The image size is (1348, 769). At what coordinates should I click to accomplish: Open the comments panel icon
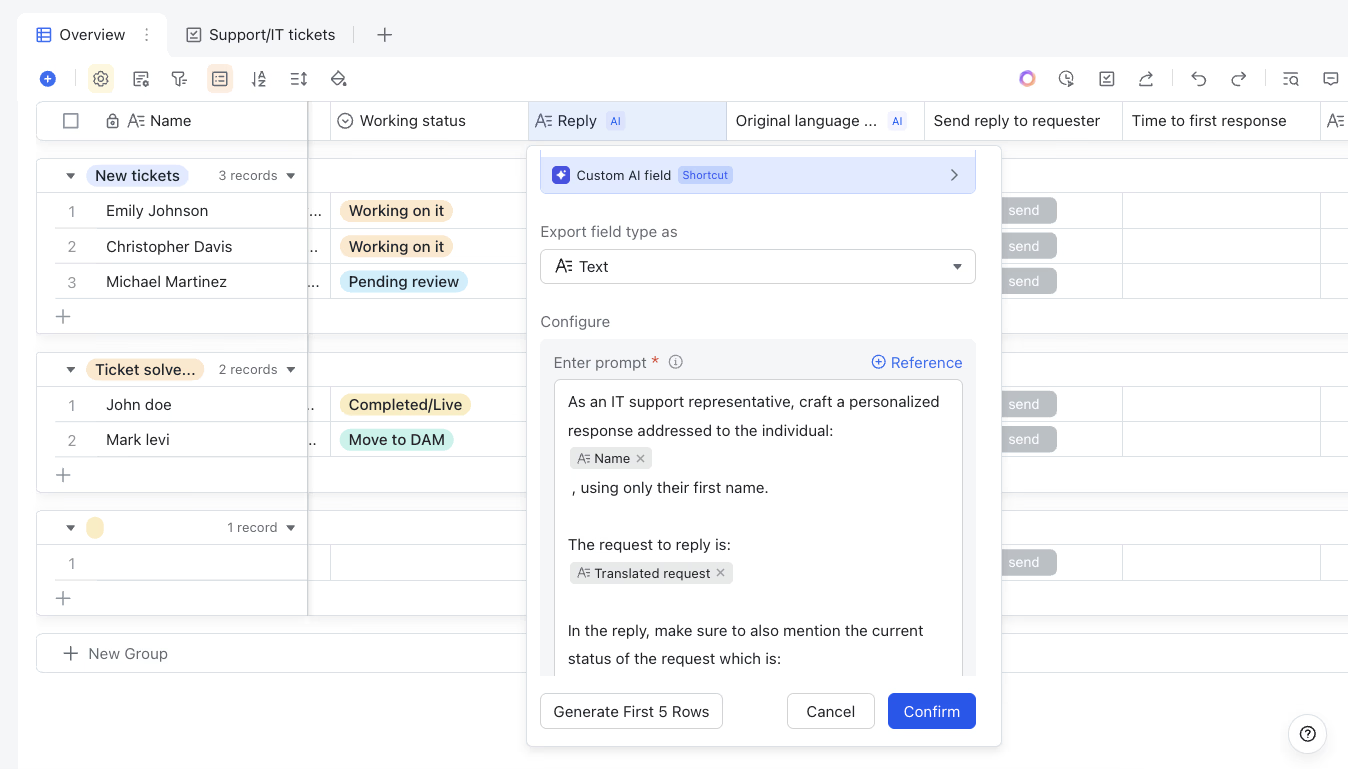pyautogui.click(x=1330, y=79)
